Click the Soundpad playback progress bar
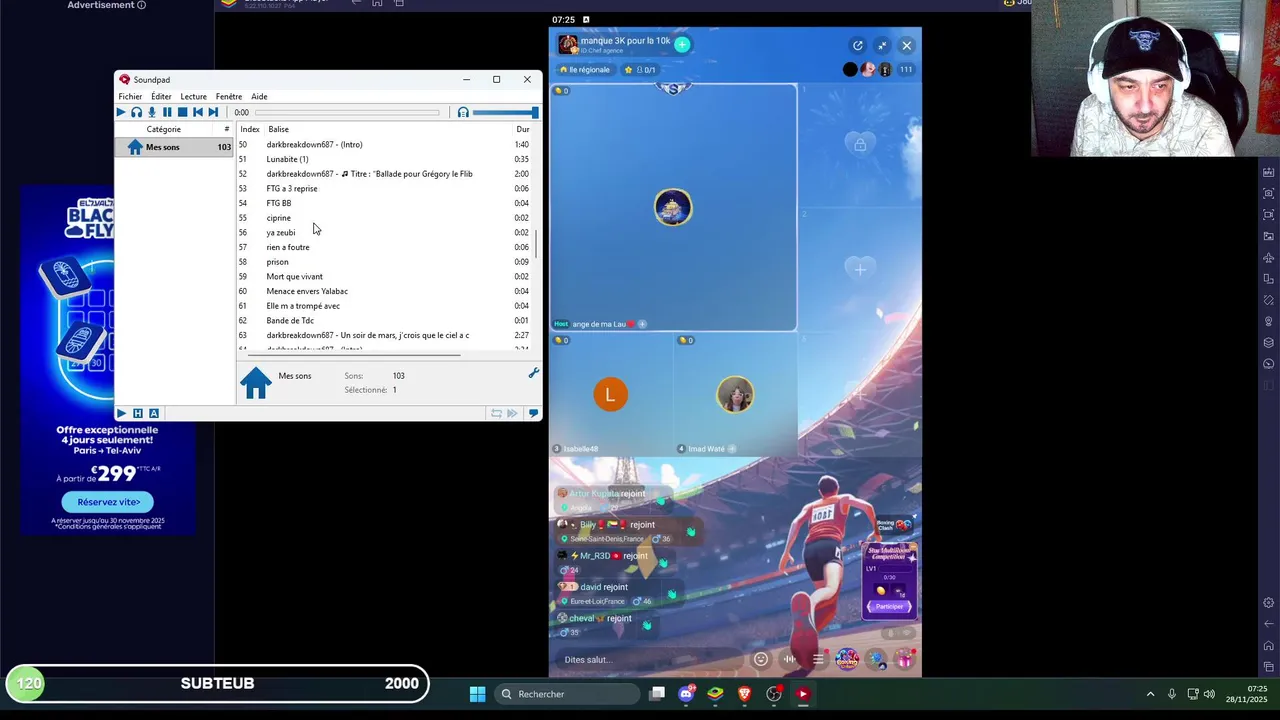The height and width of the screenshot is (720, 1280). 346,112
